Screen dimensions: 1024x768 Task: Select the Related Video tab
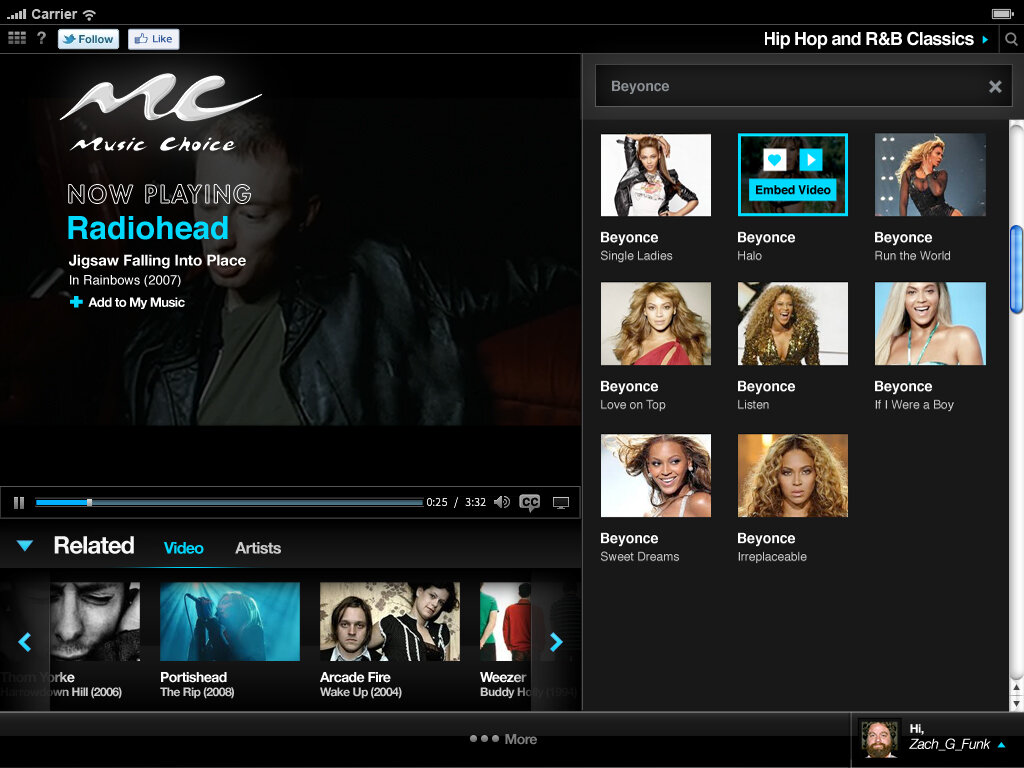point(184,548)
